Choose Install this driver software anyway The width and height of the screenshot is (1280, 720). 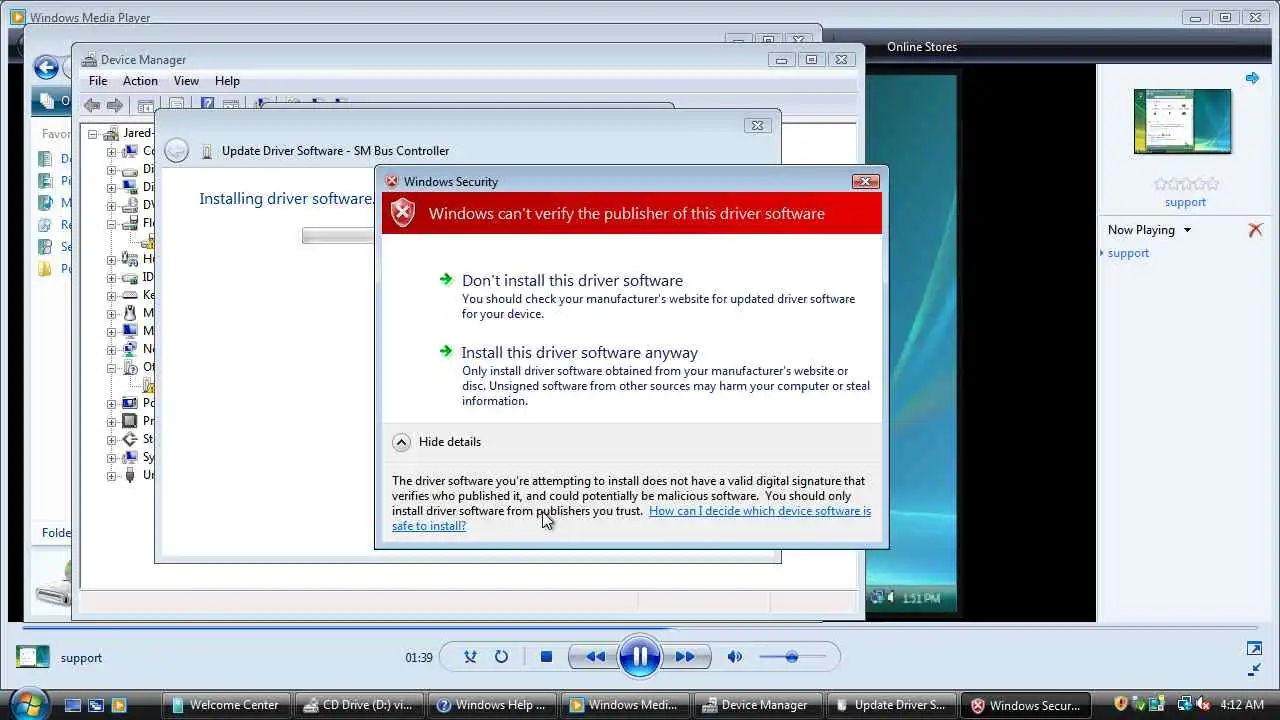tap(579, 352)
